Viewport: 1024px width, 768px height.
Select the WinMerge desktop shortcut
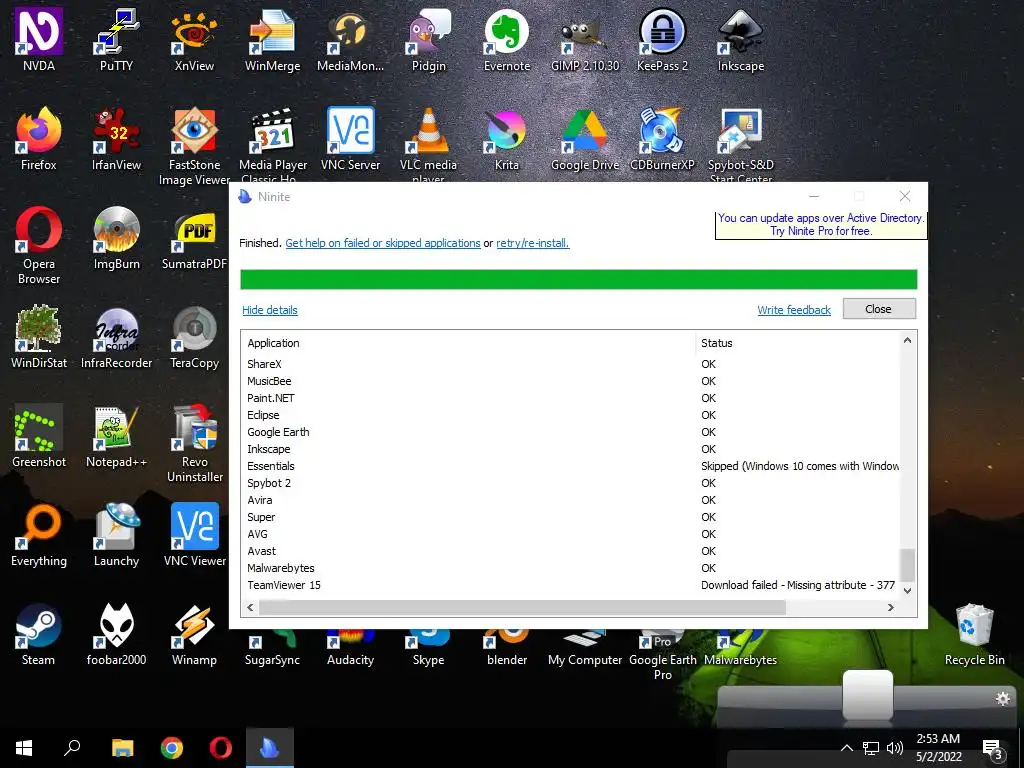272,39
